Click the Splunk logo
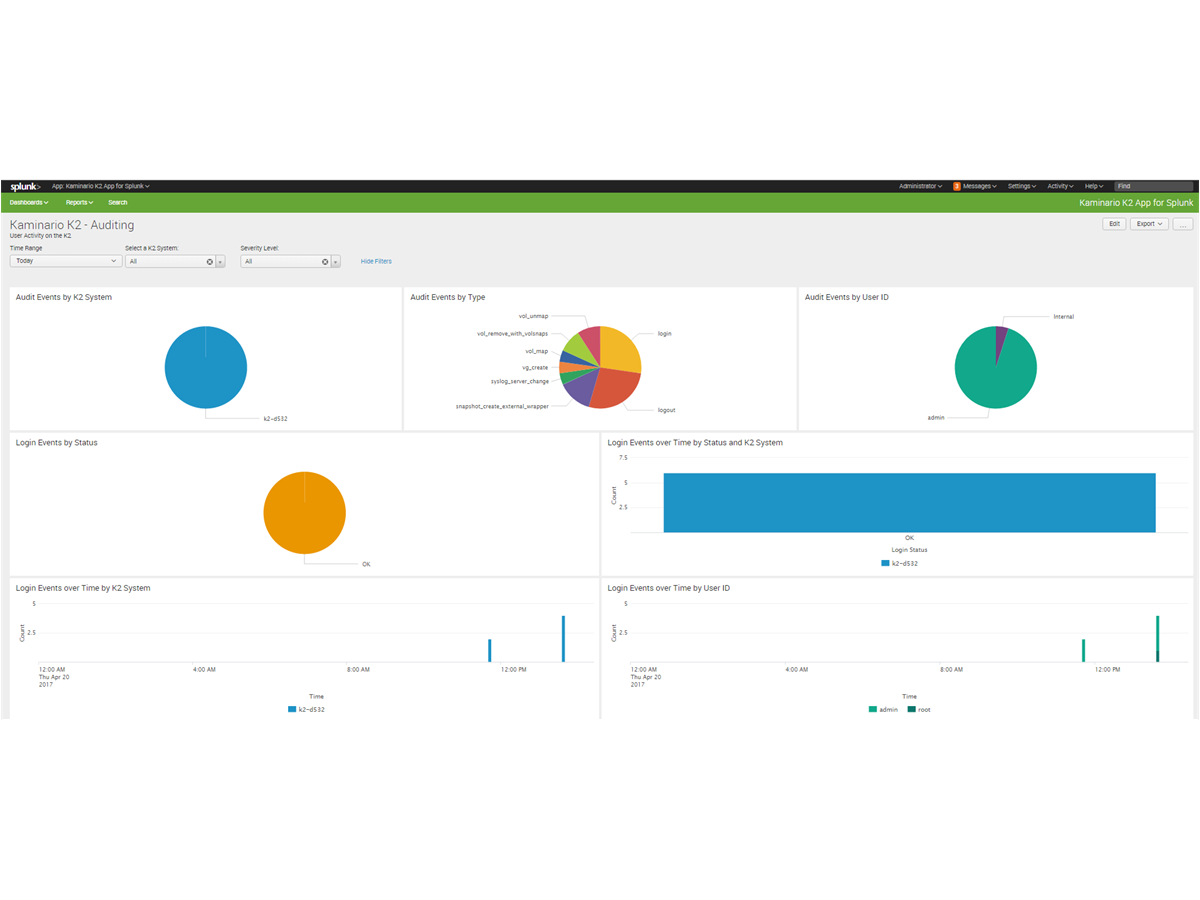Screen dimensions: 1200x900 pos(25,186)
